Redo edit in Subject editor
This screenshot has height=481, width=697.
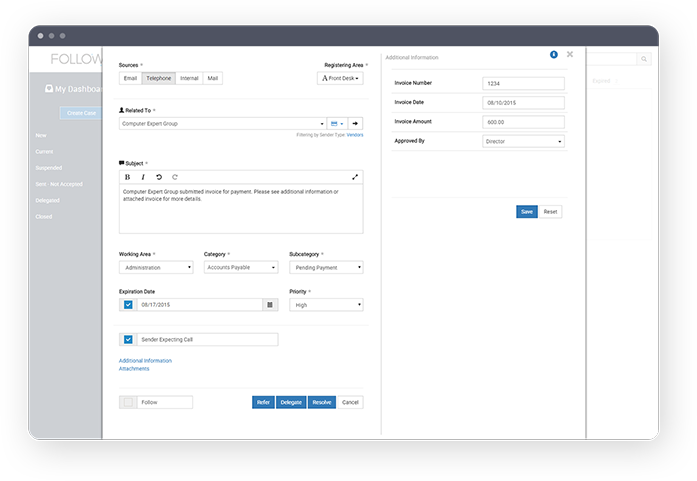tap(175, 177)
